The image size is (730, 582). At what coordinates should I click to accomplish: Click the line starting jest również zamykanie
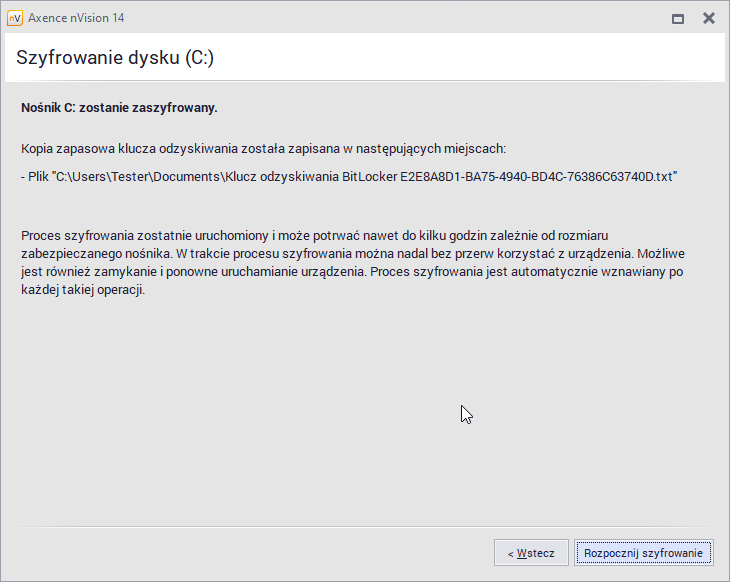[352, 272]
